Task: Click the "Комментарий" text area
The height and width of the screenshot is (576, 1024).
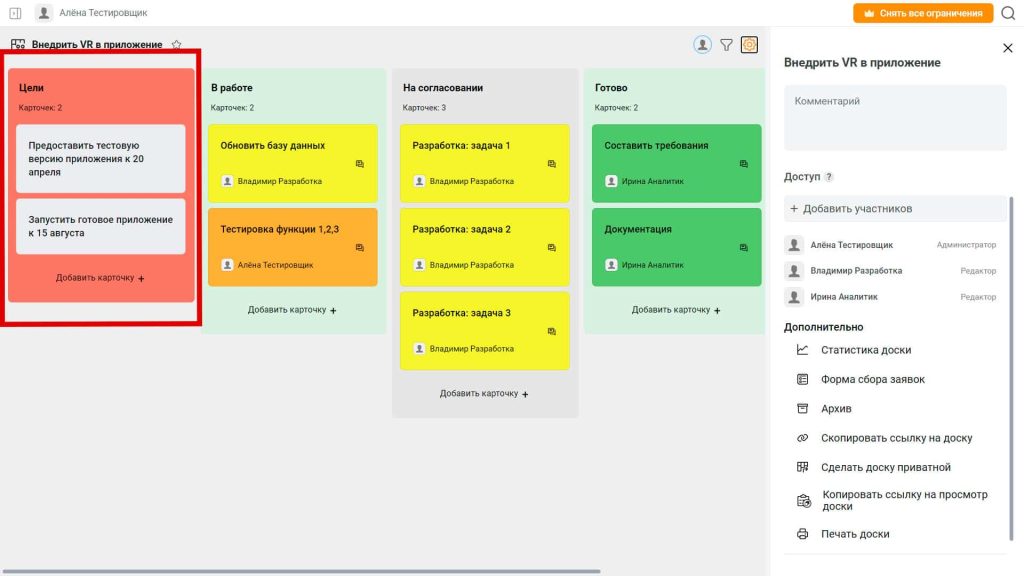Action: 895,118
